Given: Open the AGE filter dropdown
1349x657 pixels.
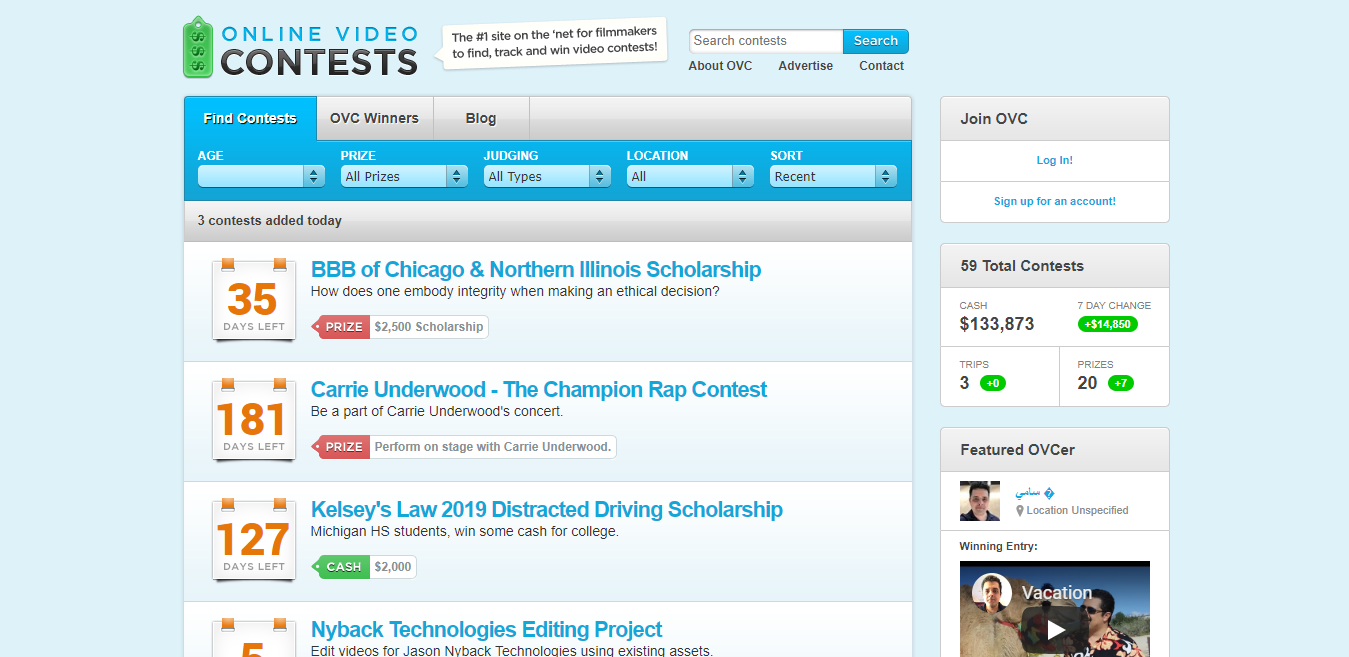Looking at the screenshot, I should click(x=261, y=176).
